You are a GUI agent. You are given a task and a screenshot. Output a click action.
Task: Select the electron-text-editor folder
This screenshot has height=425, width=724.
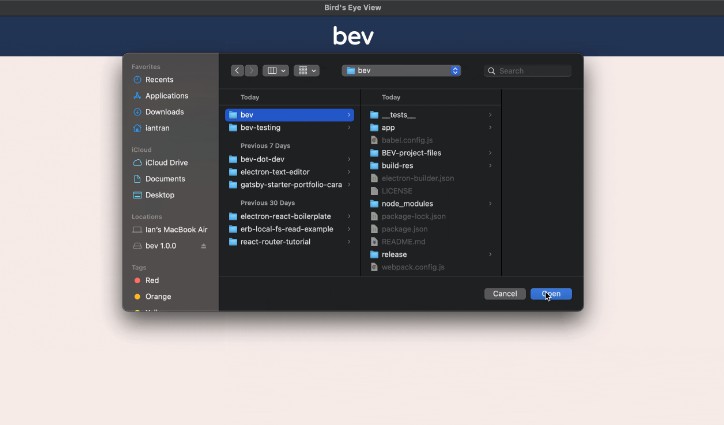coord(290,172)
